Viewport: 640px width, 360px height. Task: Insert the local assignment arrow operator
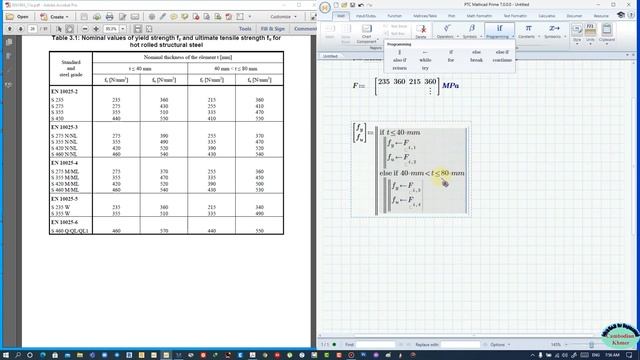coord(425,52)
